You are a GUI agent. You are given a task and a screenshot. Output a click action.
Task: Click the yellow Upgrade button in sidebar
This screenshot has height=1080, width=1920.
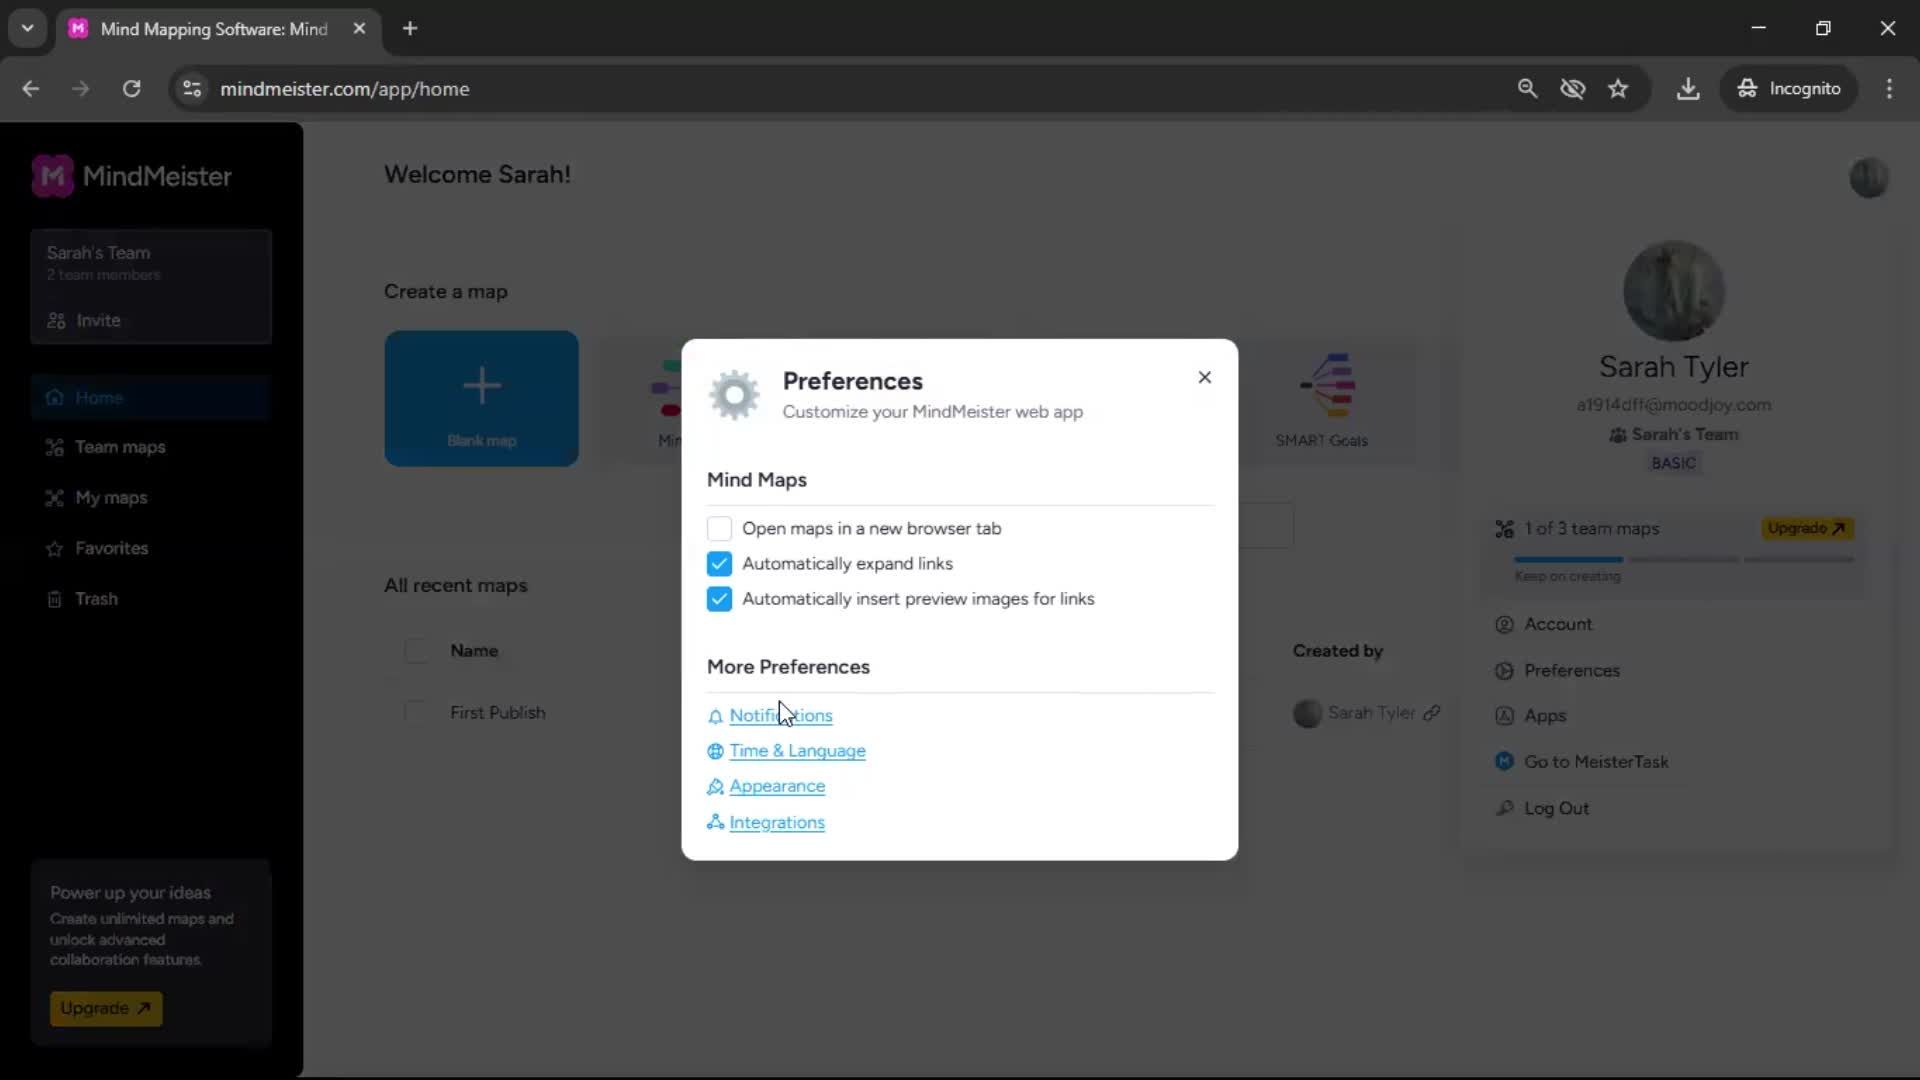(x=106, y=1008)
